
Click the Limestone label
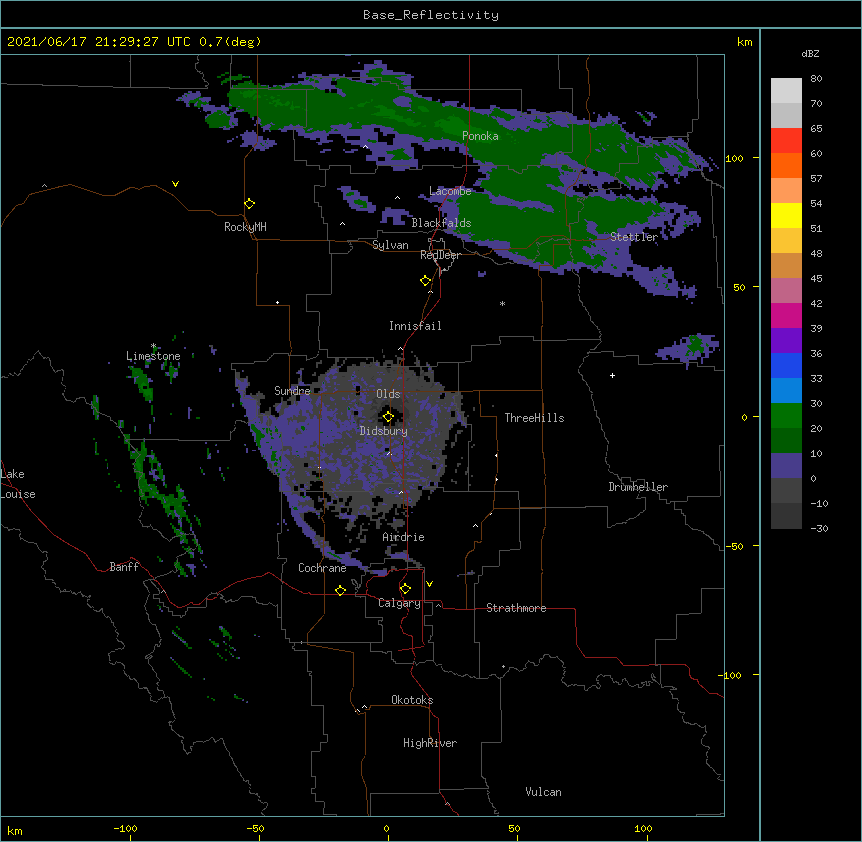[x=153, y=356]
